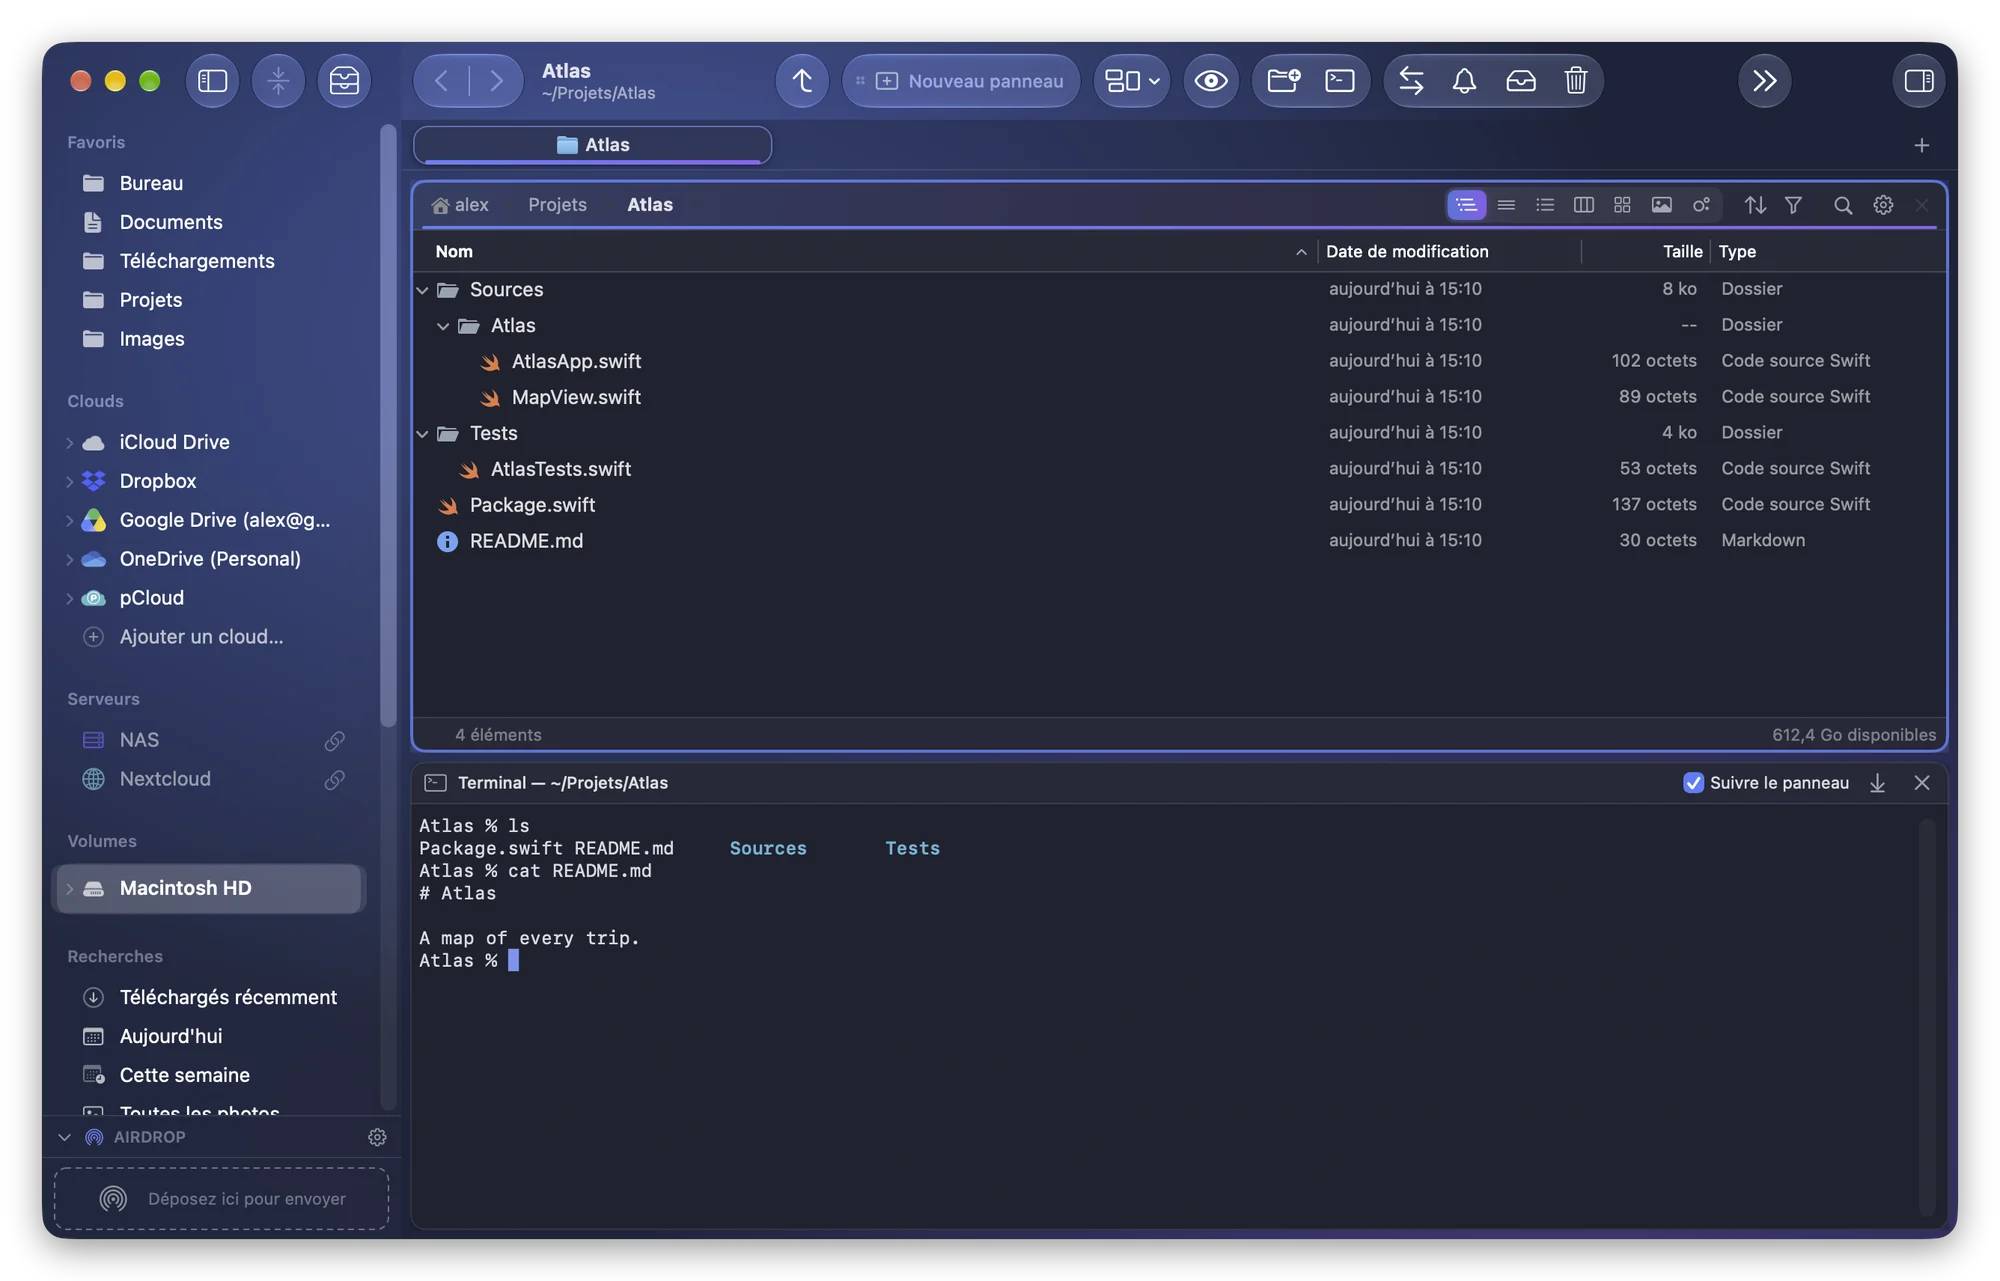Viewport: 2000px width, 1281px height.
Task: Toggle Quick Look eye icon
Action: click(1211, 81)
